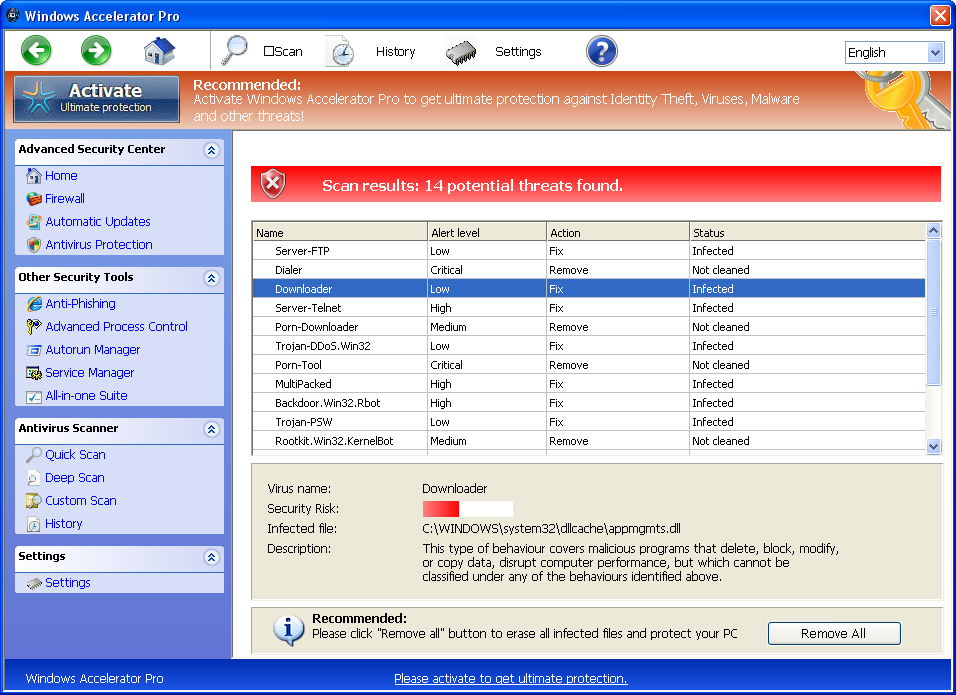
Task: Click the Custom Scan icon
Action: pyautogui.click(x=34, y=501)
